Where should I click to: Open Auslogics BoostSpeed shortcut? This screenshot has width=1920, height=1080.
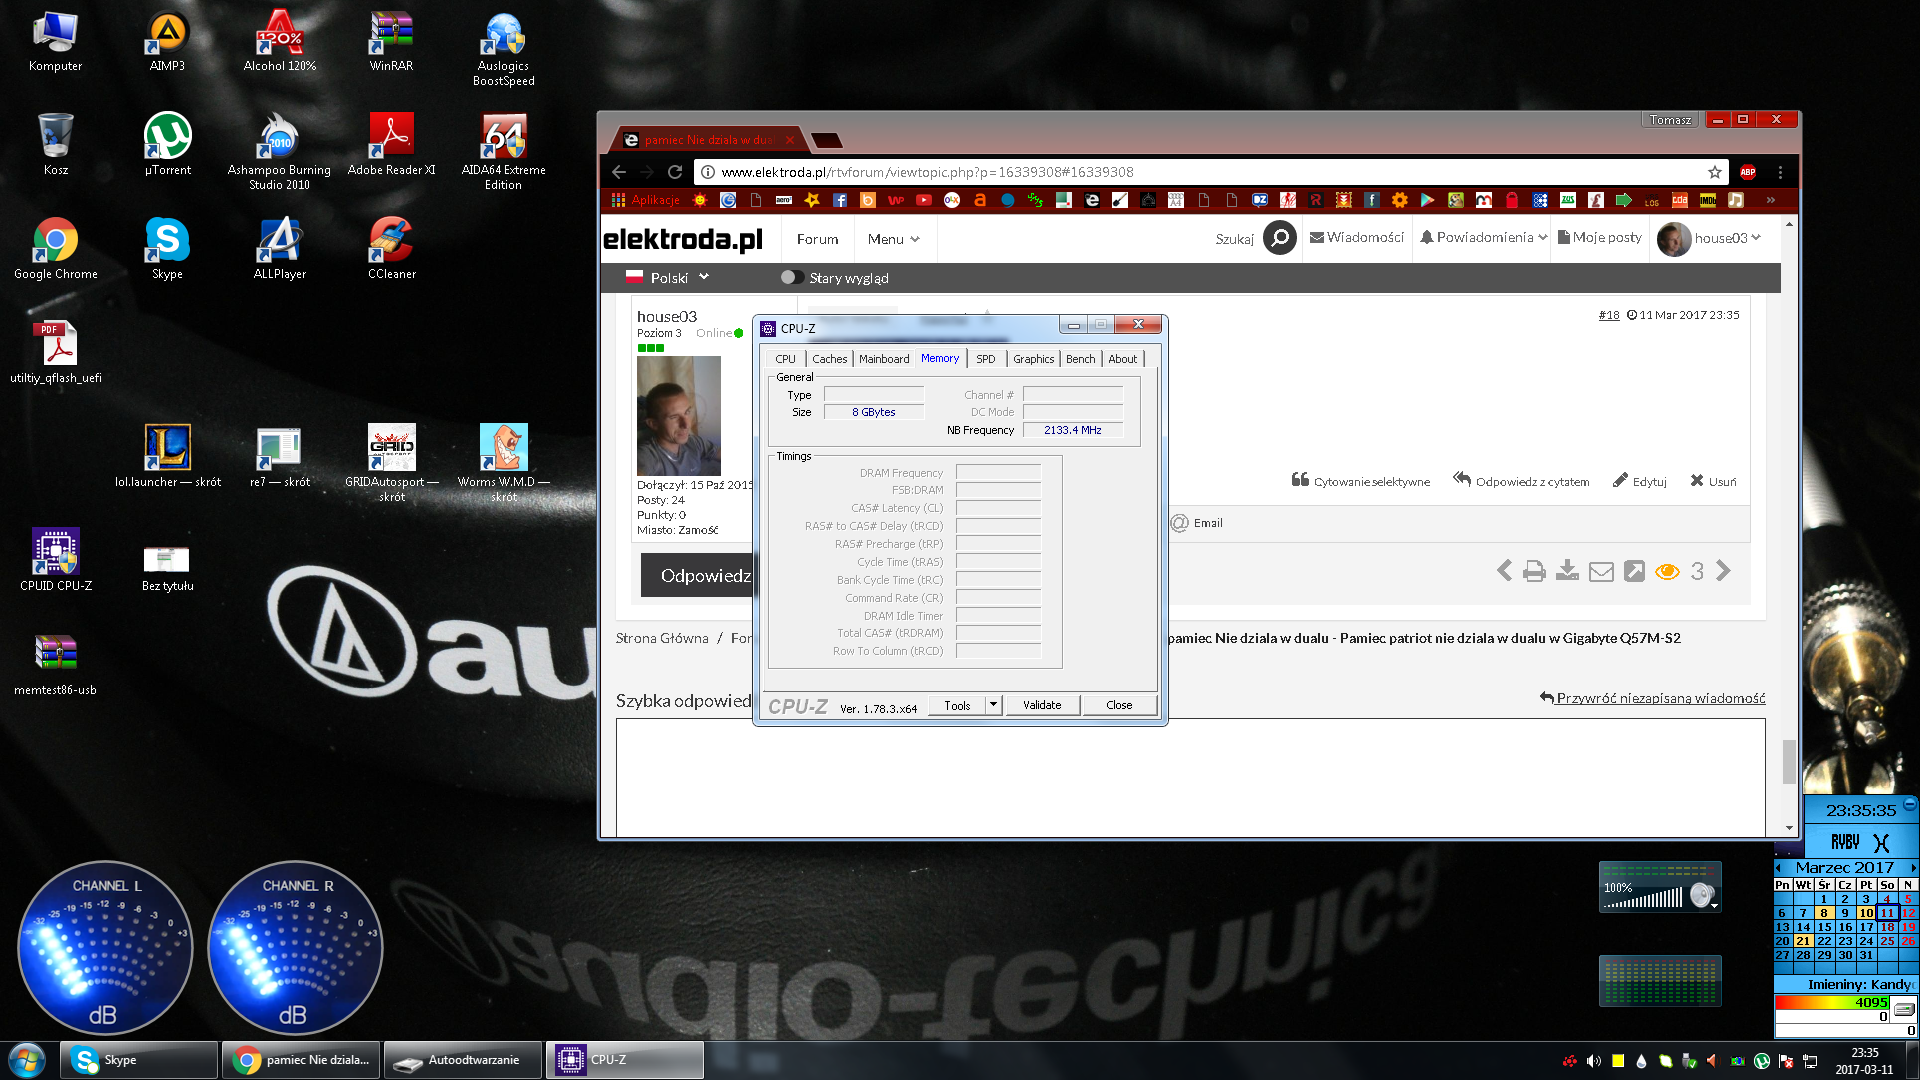[504, 49]
